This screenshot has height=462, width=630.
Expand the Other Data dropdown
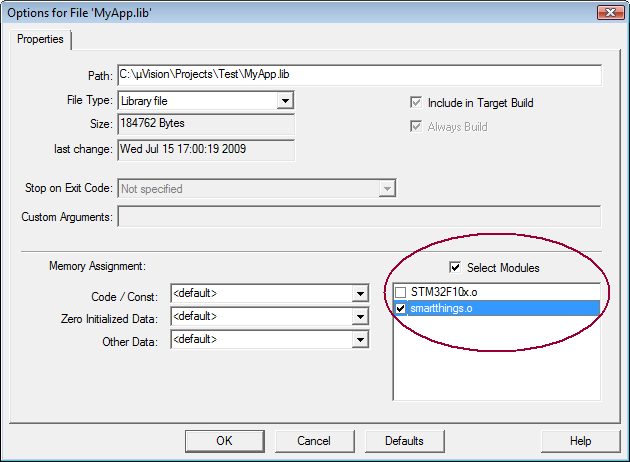click(x=360, y=340)
